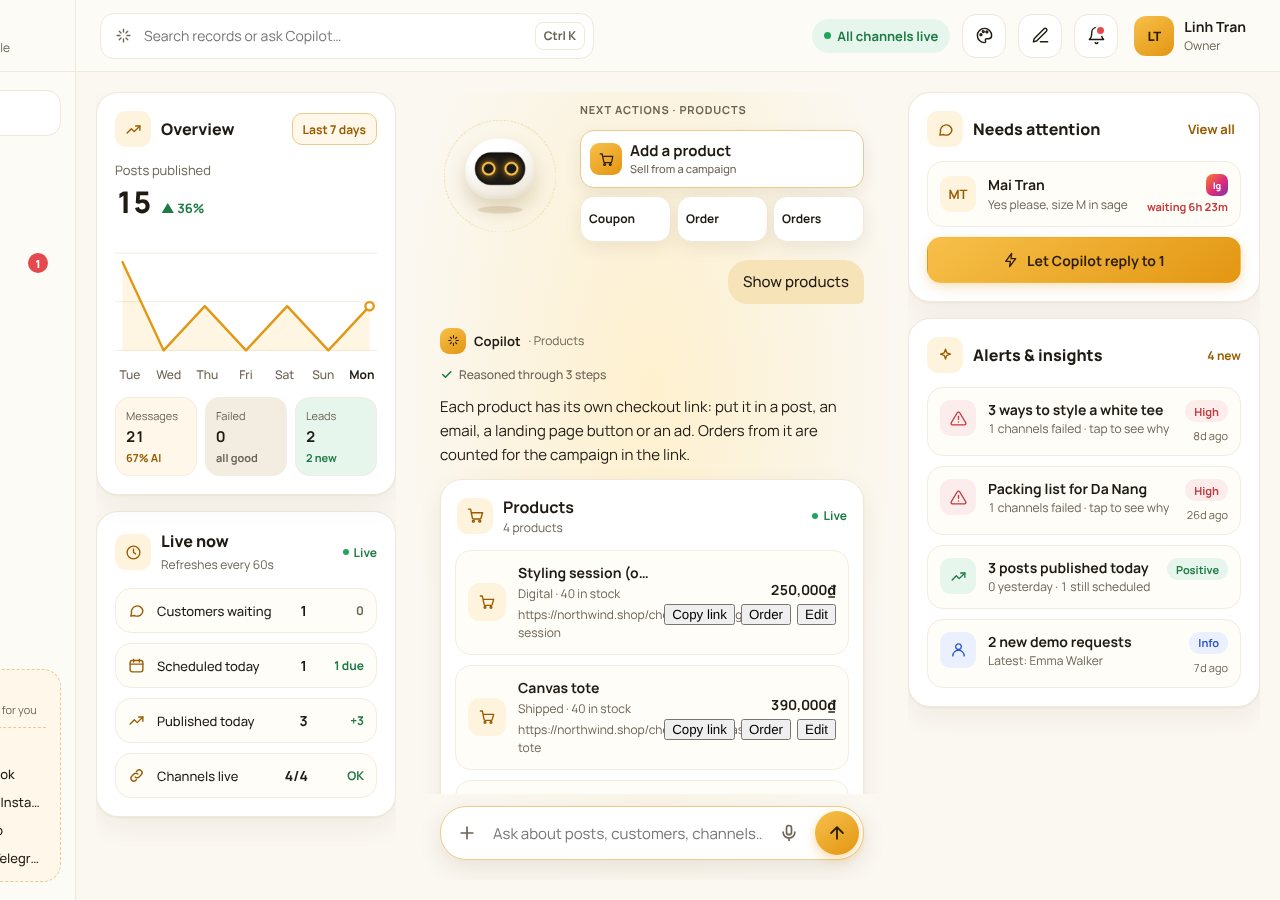Click the microphone icon in chat box
The height and width of the screenshot is (900, 1280).
pos(789,833)
